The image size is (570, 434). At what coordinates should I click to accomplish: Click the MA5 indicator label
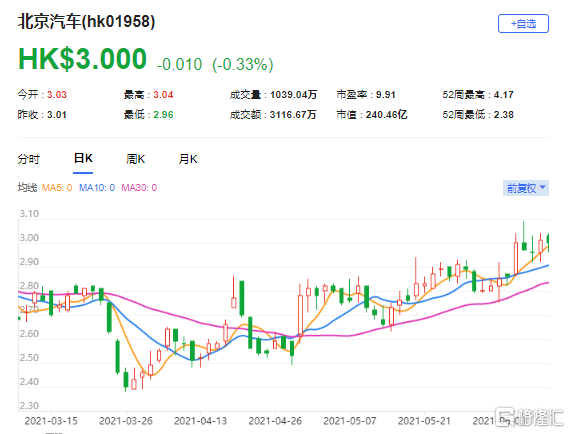[x=57, y=188]
